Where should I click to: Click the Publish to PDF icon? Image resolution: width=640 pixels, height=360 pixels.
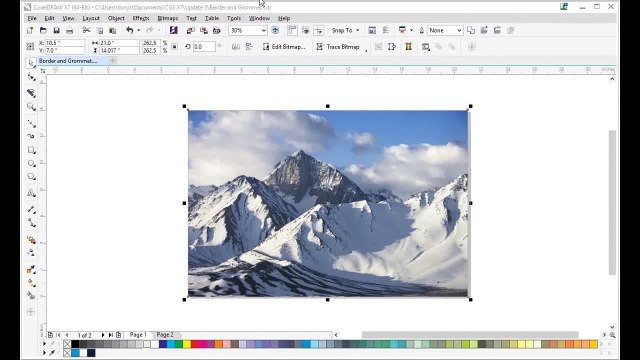[217, 30]
